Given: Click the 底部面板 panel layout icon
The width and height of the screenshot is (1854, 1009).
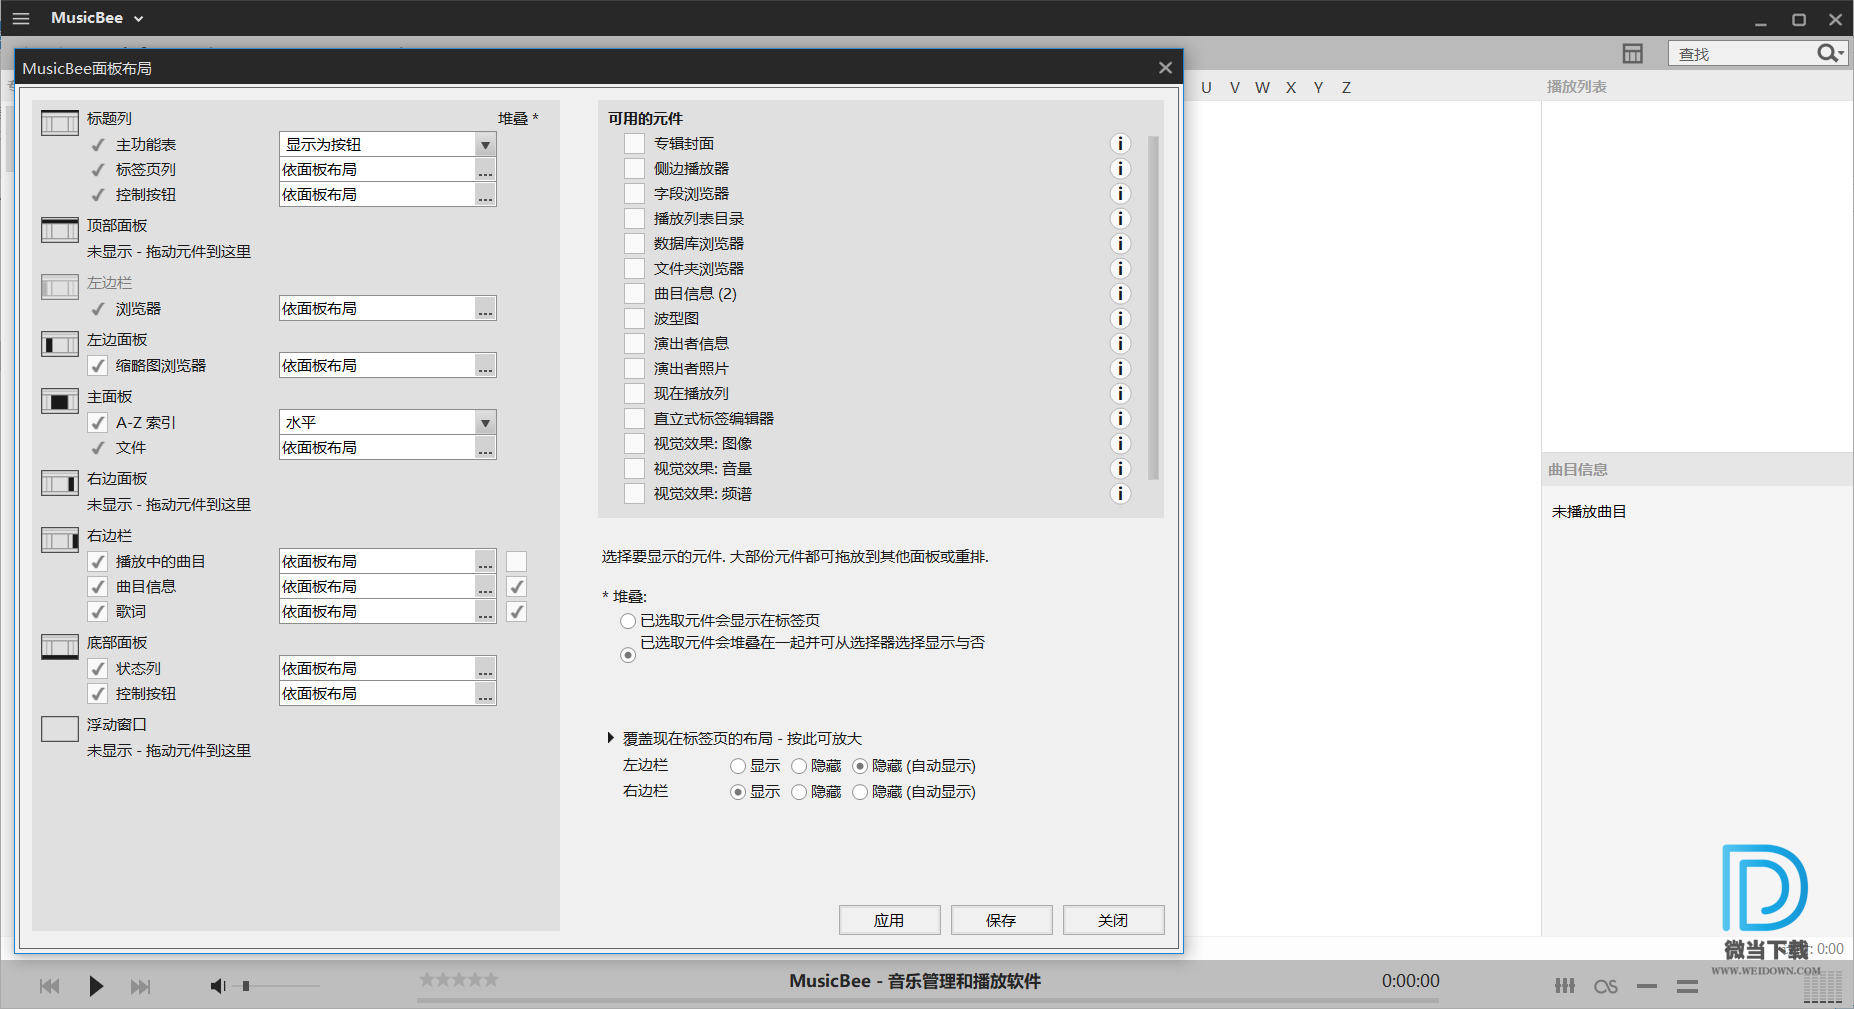Looking at the screenshot, I should tap(60, 647).
